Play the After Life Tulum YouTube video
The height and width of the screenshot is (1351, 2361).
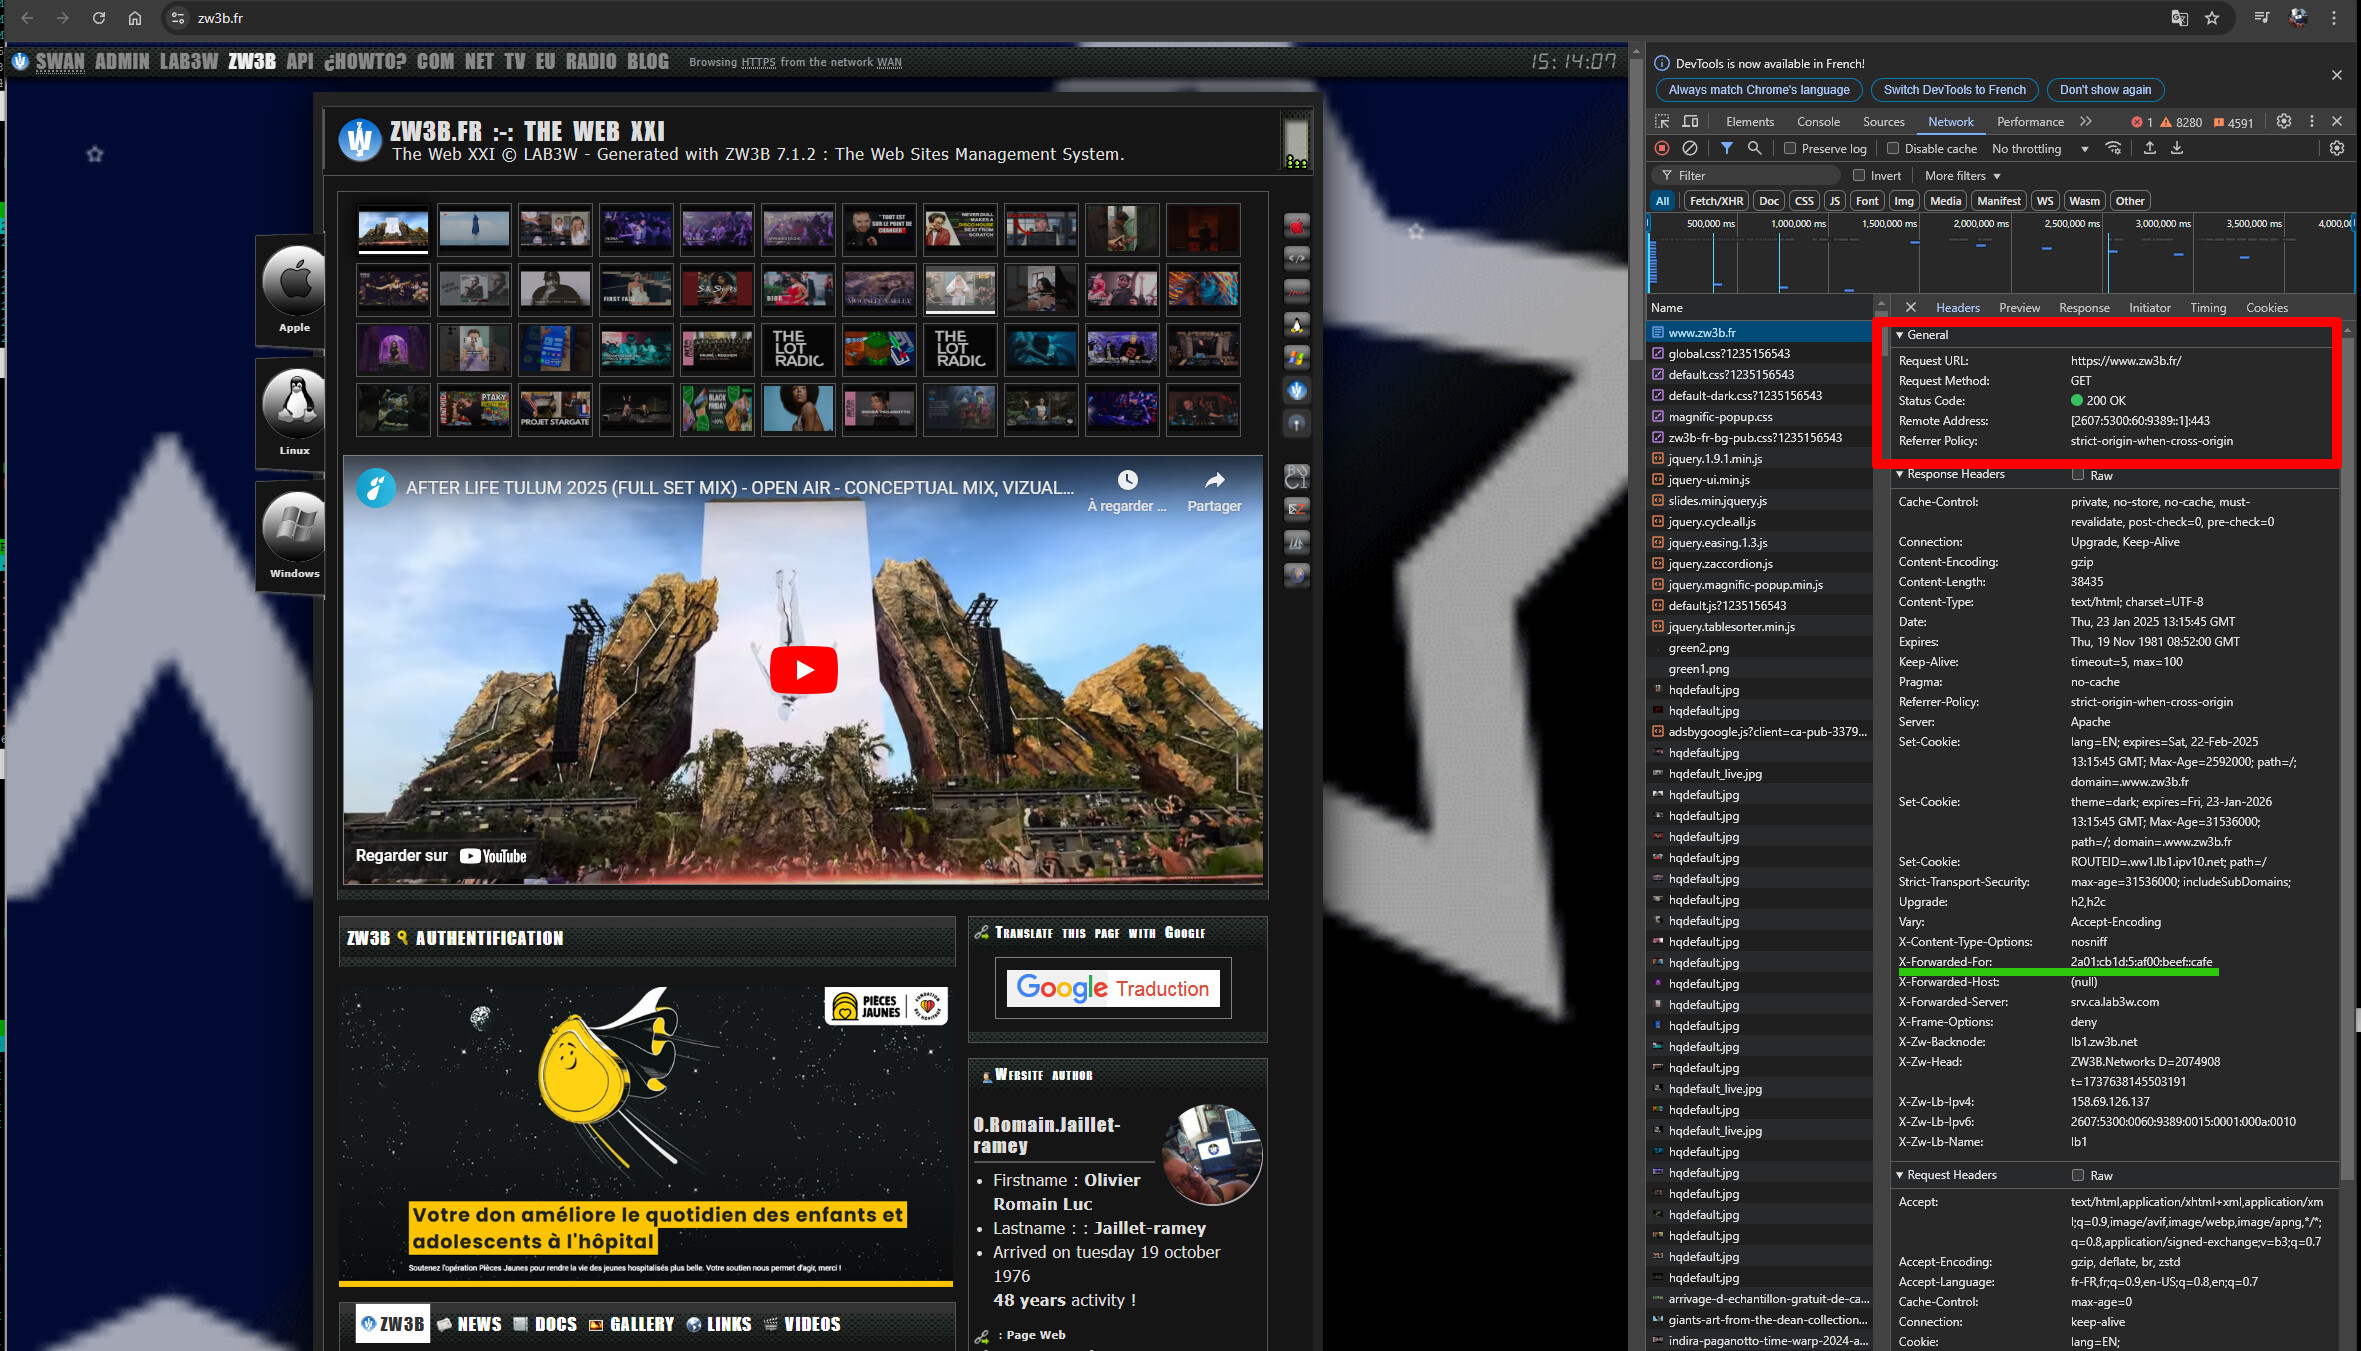803,670
